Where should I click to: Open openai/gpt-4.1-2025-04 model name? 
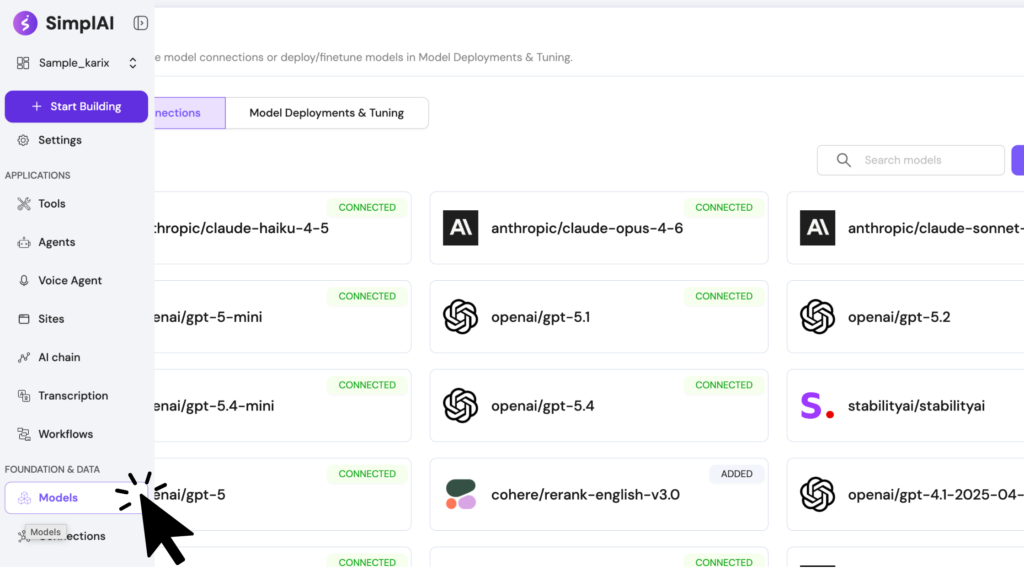coord(935,494)
